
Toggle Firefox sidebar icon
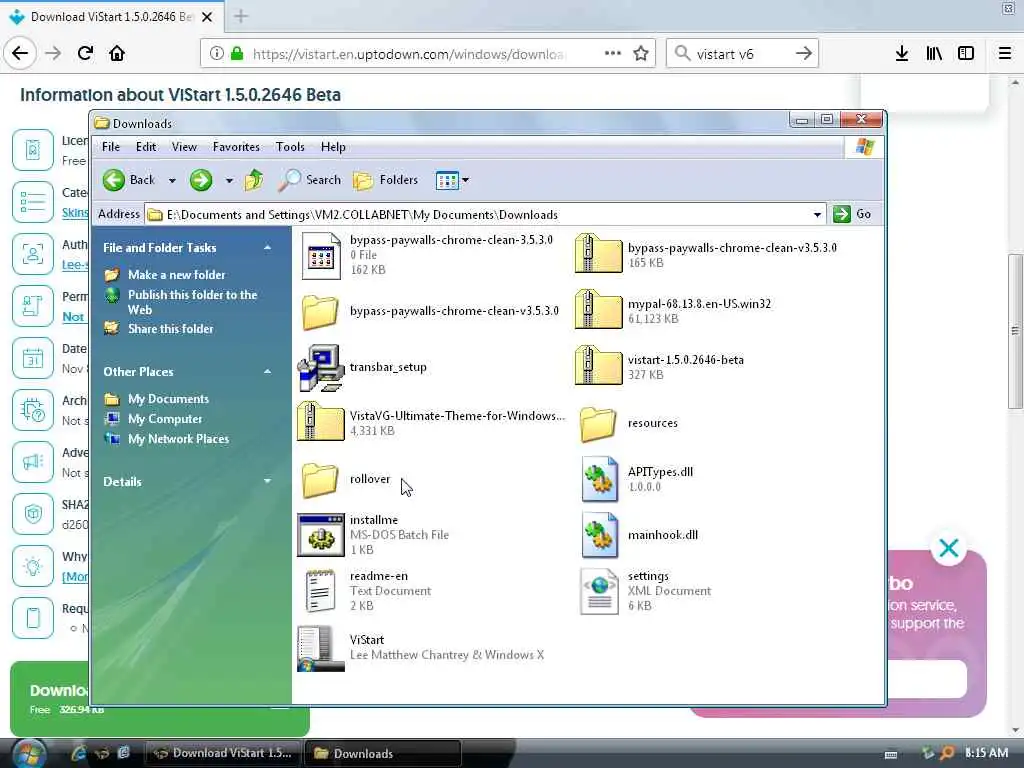(966, 54)
